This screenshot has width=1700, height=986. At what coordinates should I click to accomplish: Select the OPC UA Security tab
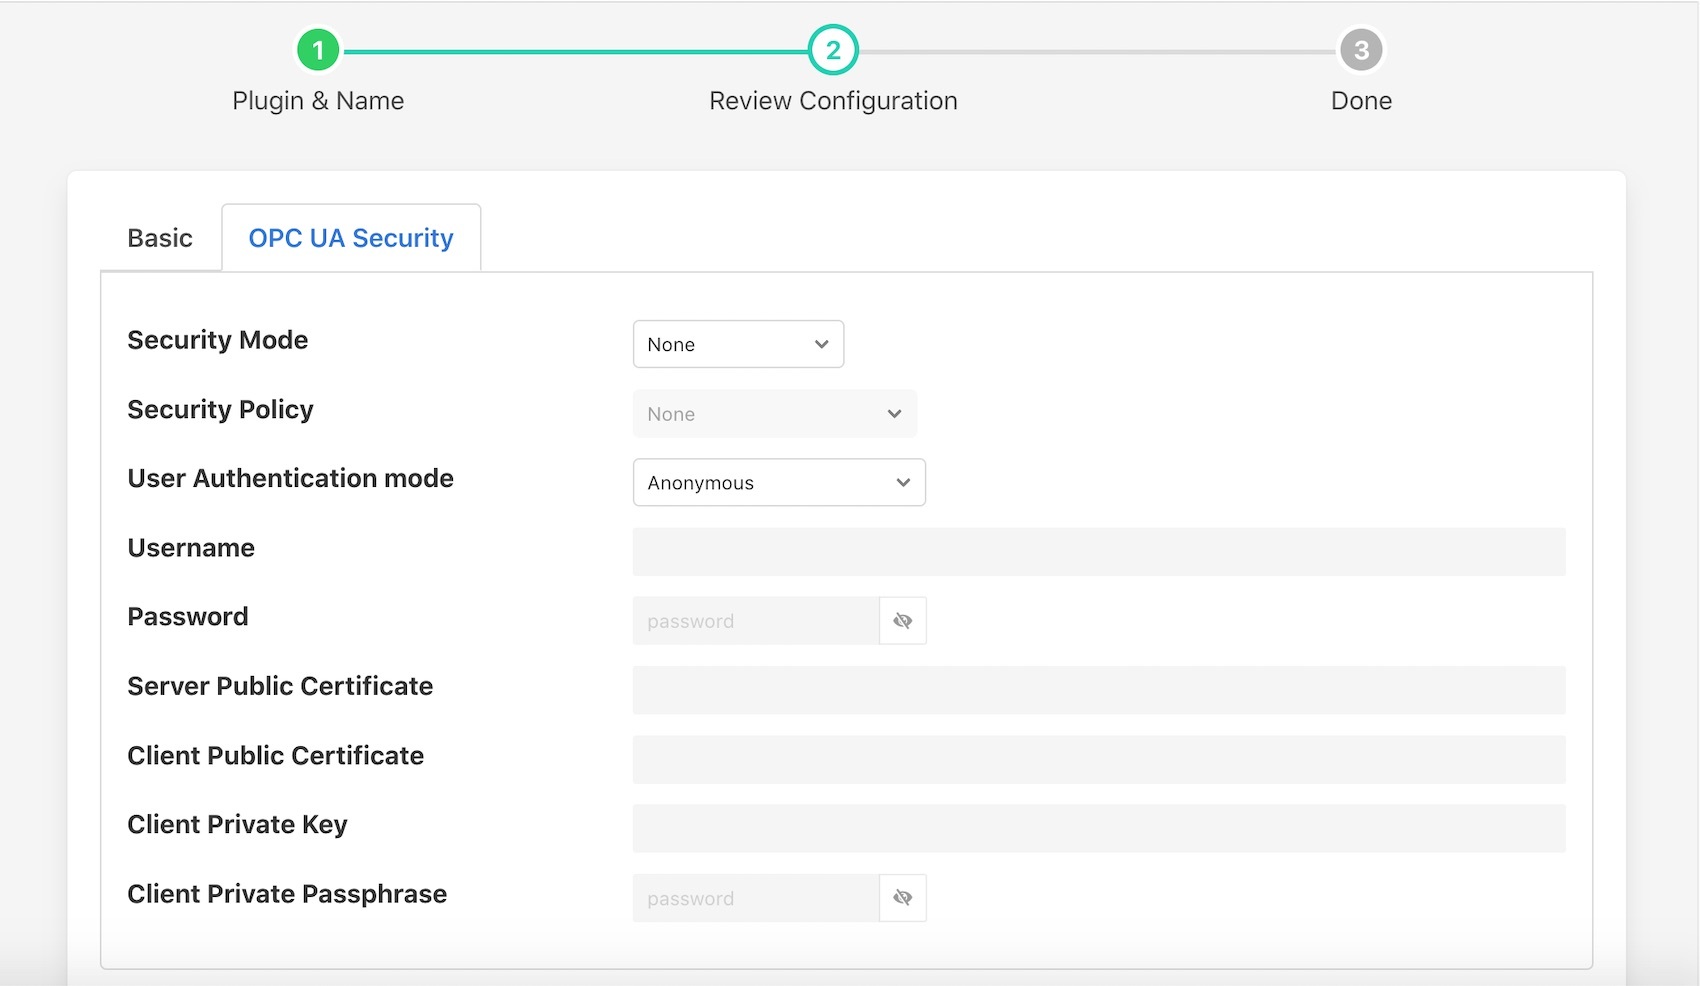click(x=350, y=237)
